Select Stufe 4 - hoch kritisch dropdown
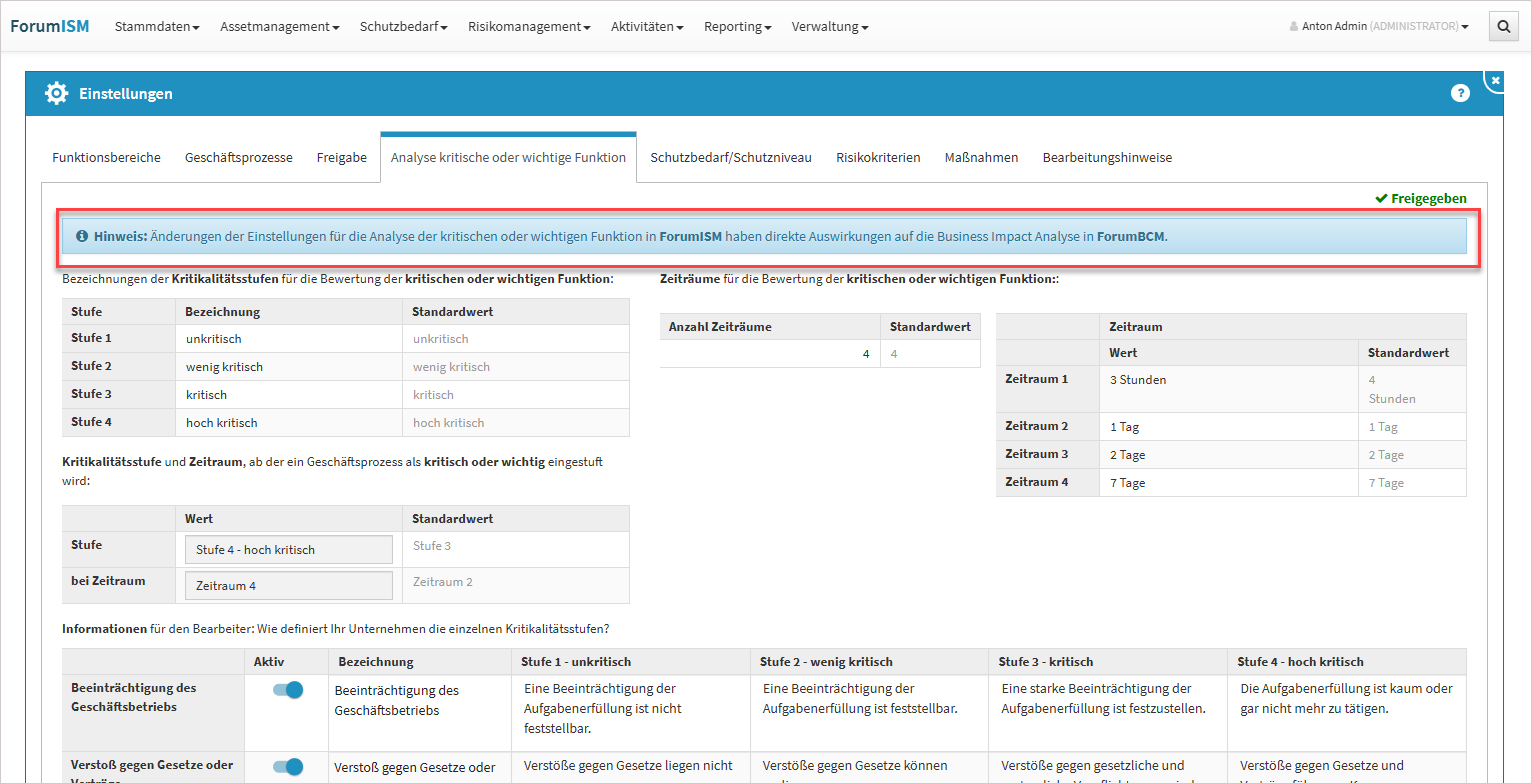1532x784 pixels. click(x=288, y=550)
